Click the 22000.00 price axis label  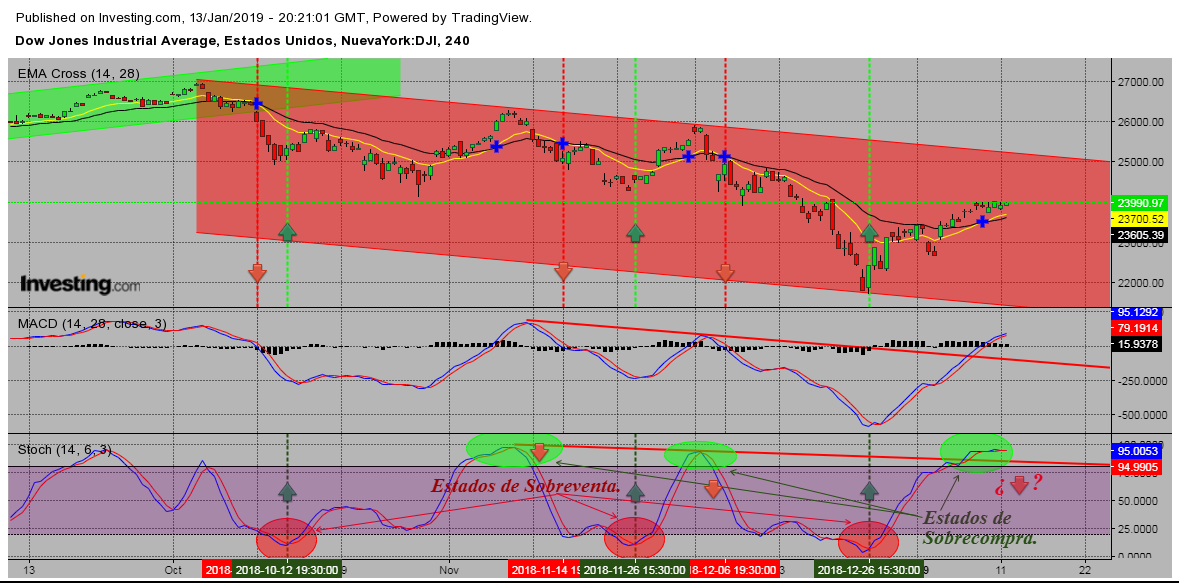pyautogui.click(x=1141, y=283)
